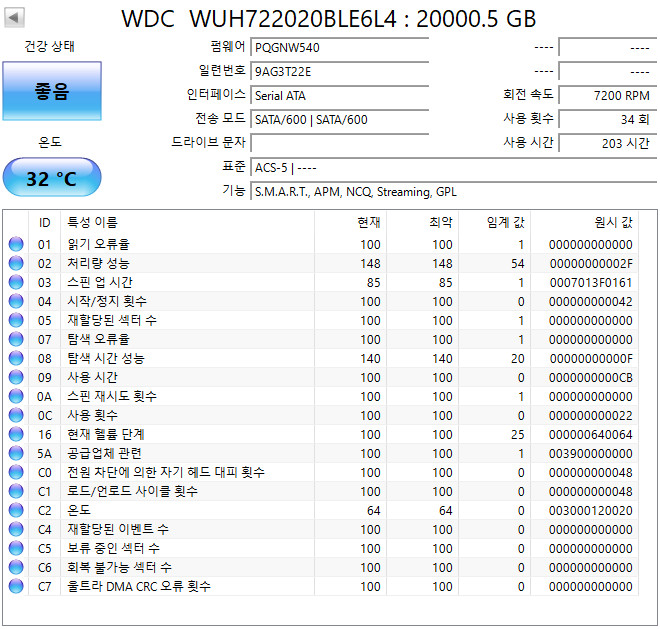Select the 전송 모드 label
This screenshot has height=629, width=660.
[x=220, y=118]
